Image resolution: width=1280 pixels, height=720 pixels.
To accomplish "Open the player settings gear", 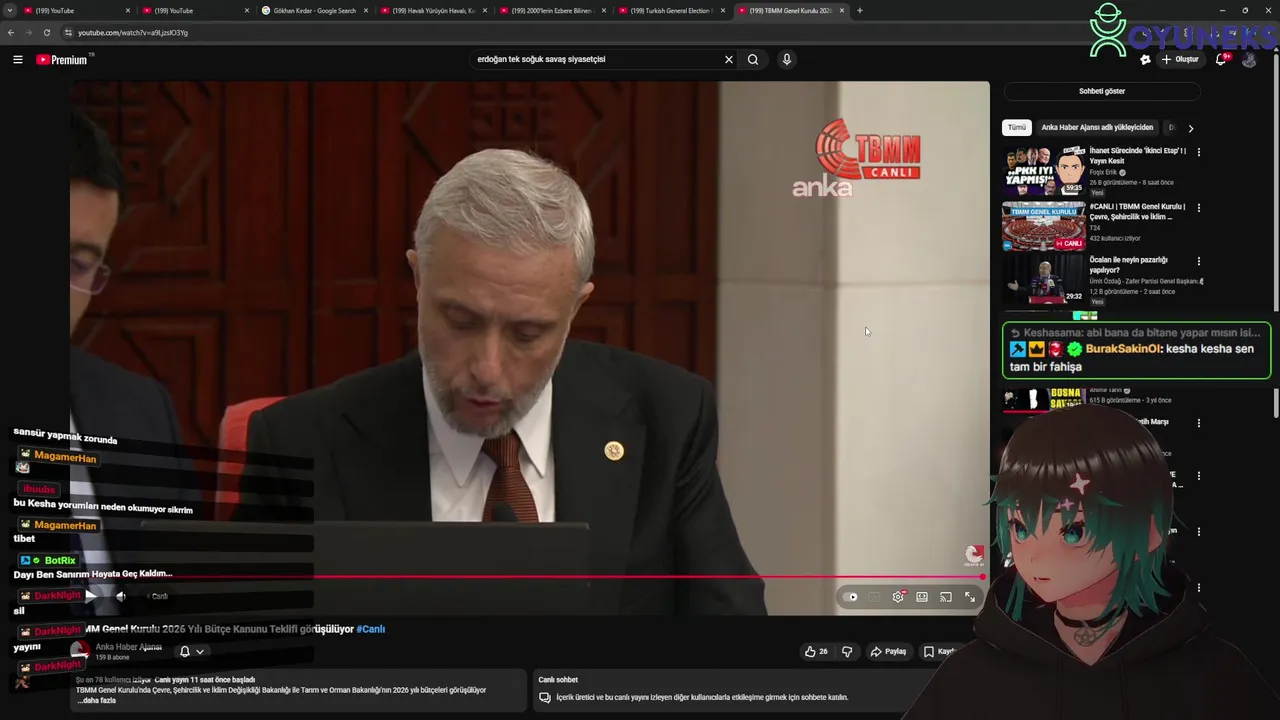I will click(x=898, y=597).
